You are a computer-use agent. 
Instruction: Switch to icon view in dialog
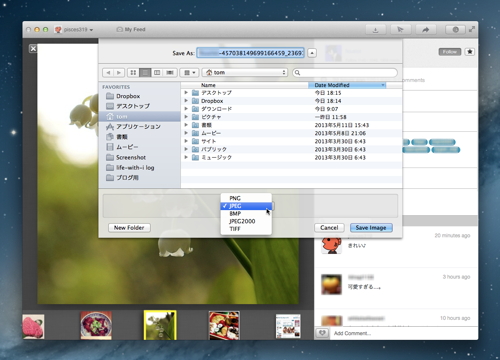(x=133, y=72)
